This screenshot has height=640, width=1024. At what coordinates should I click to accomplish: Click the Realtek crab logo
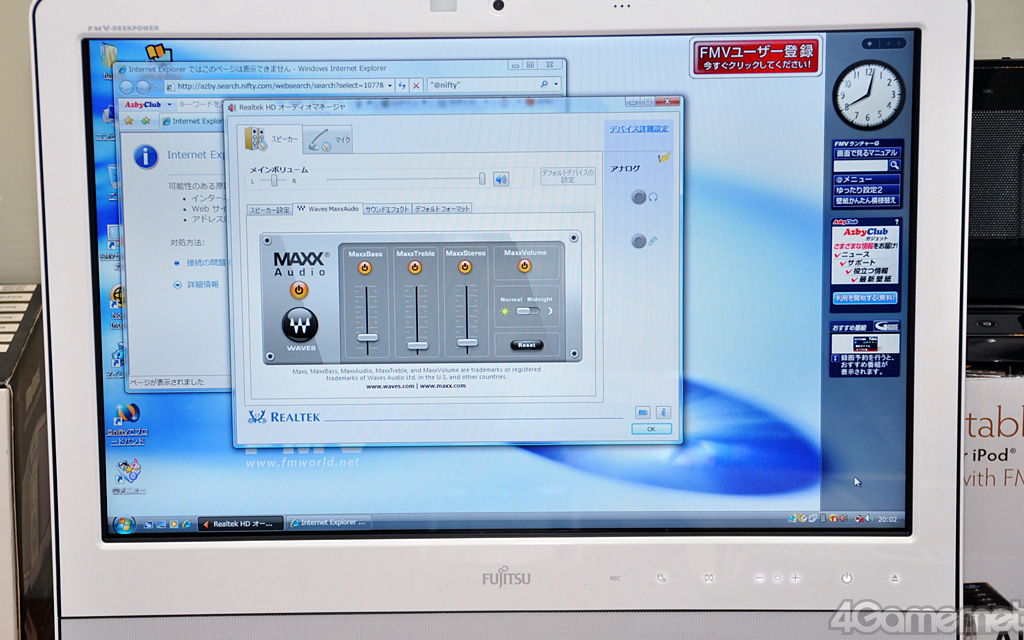tap(257, 417)
